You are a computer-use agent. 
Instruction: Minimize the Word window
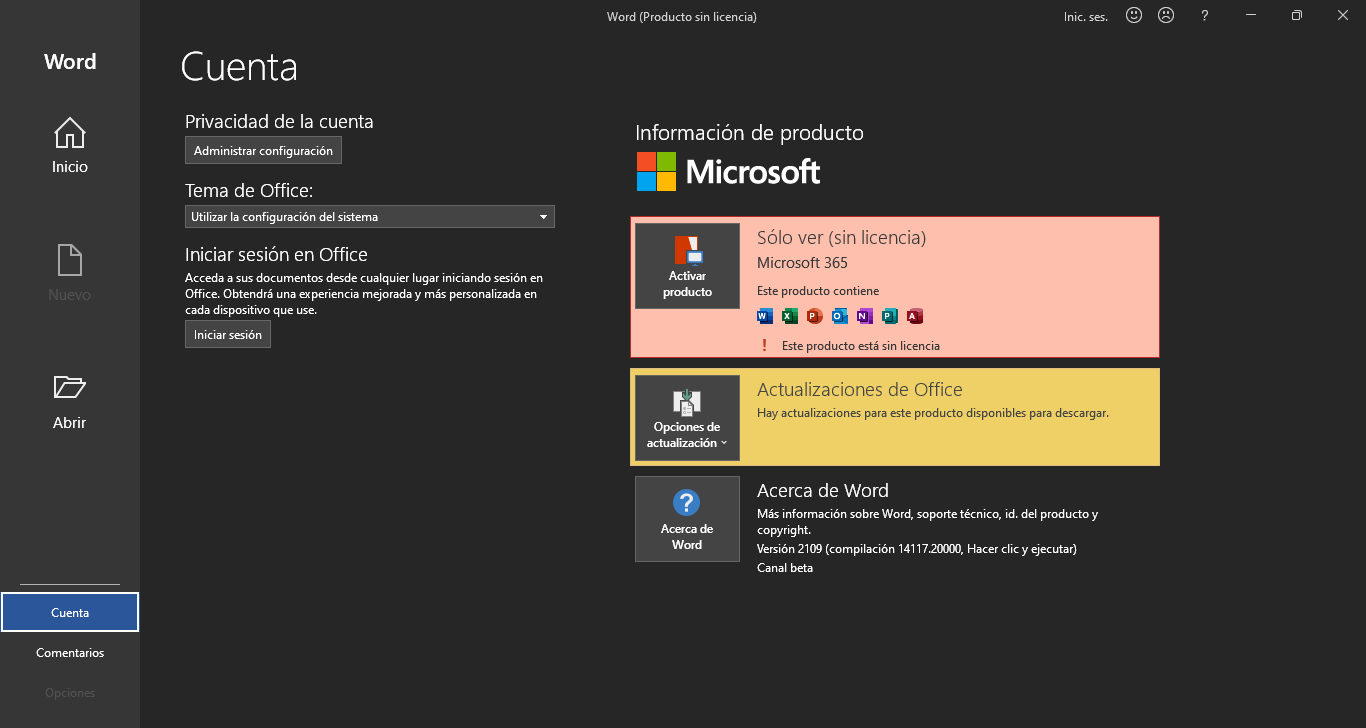pyautogui.click(x=1251, y=15)
